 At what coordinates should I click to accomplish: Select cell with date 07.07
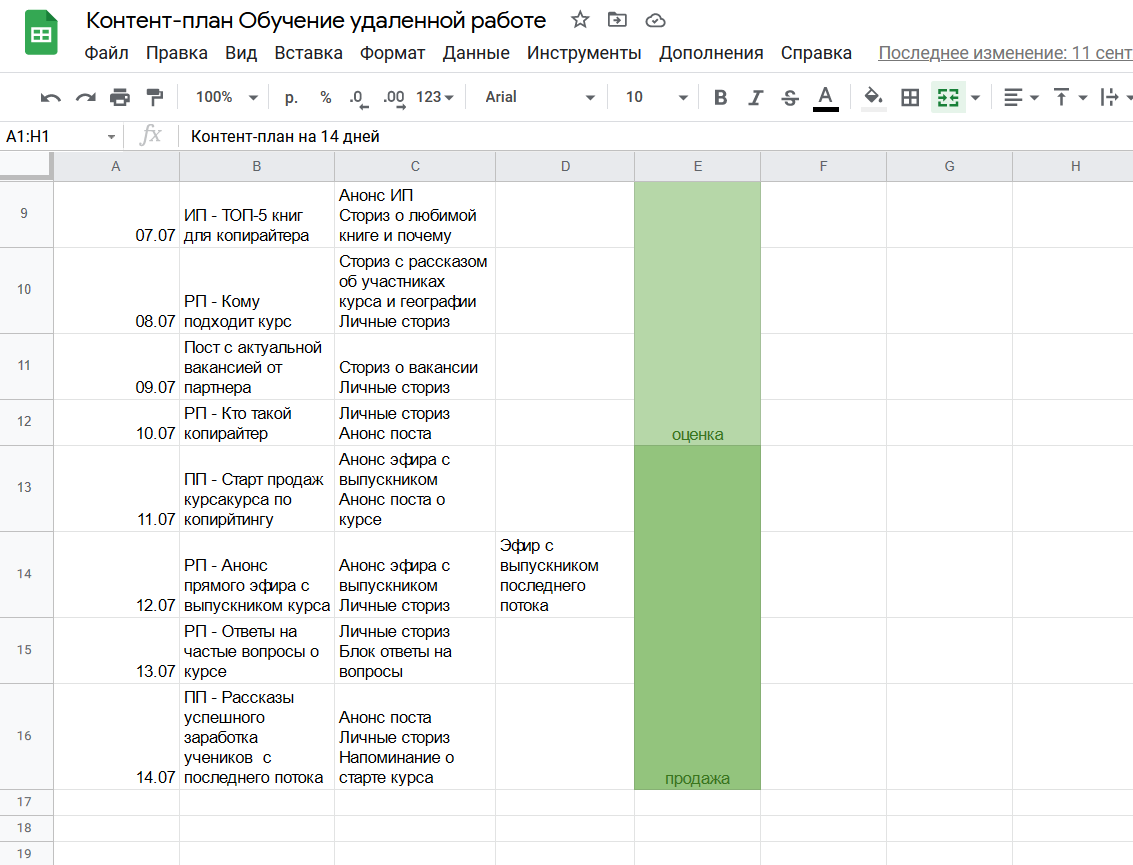tap(116, 215)
